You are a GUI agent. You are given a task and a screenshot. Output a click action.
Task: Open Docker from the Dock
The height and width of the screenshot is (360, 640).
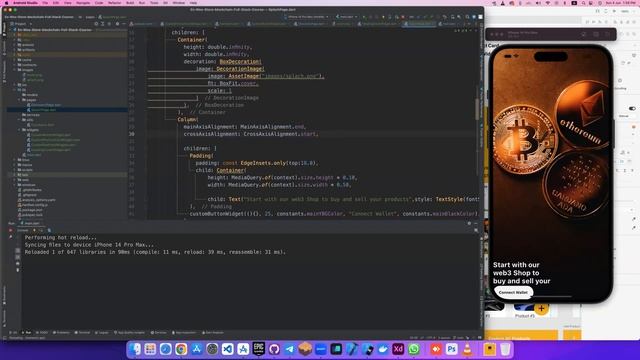382,349
